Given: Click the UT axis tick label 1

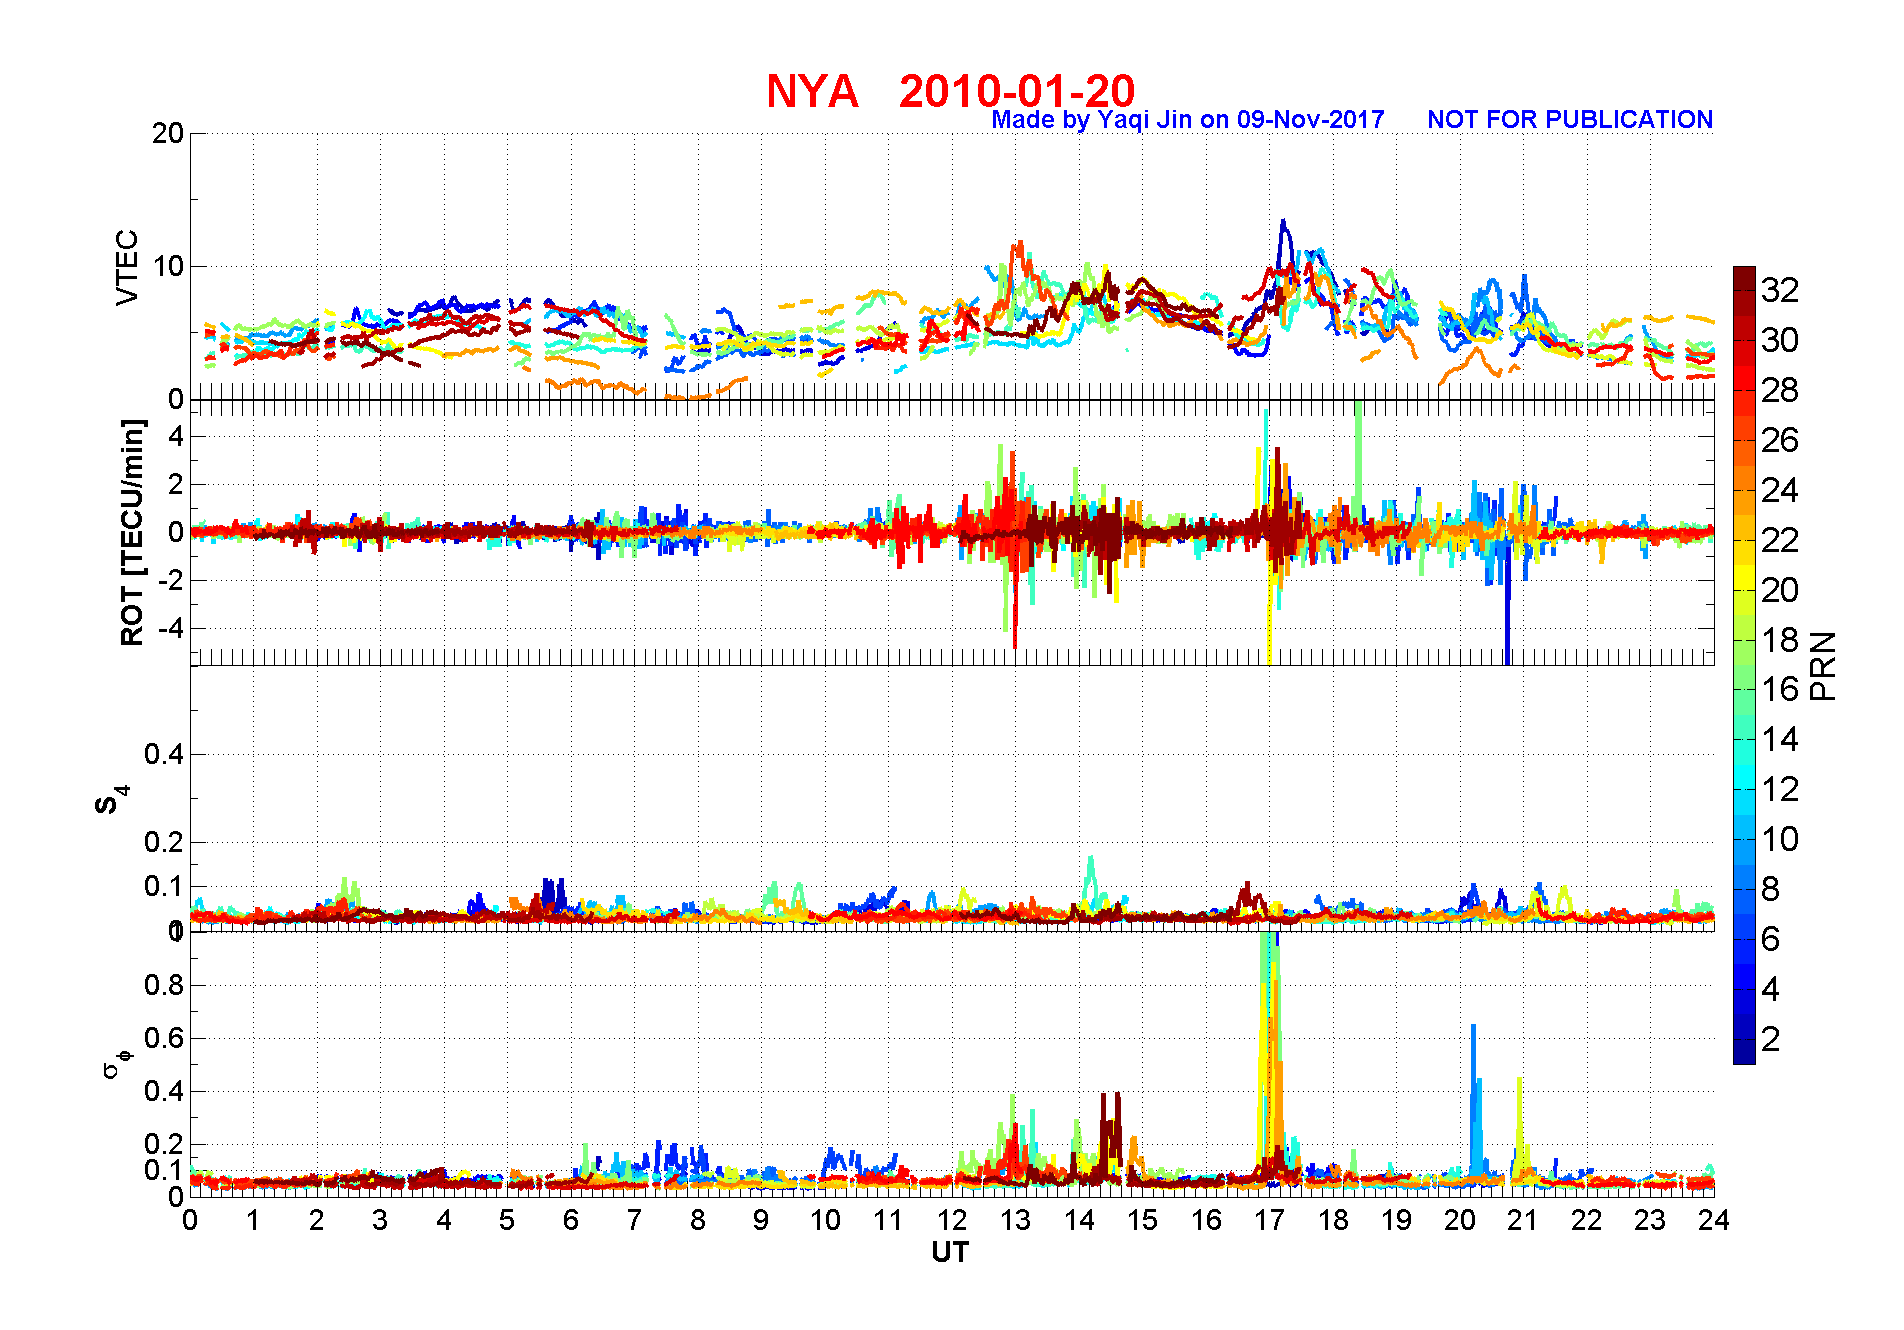Looking at the screenshot, I should (253, 1220).
